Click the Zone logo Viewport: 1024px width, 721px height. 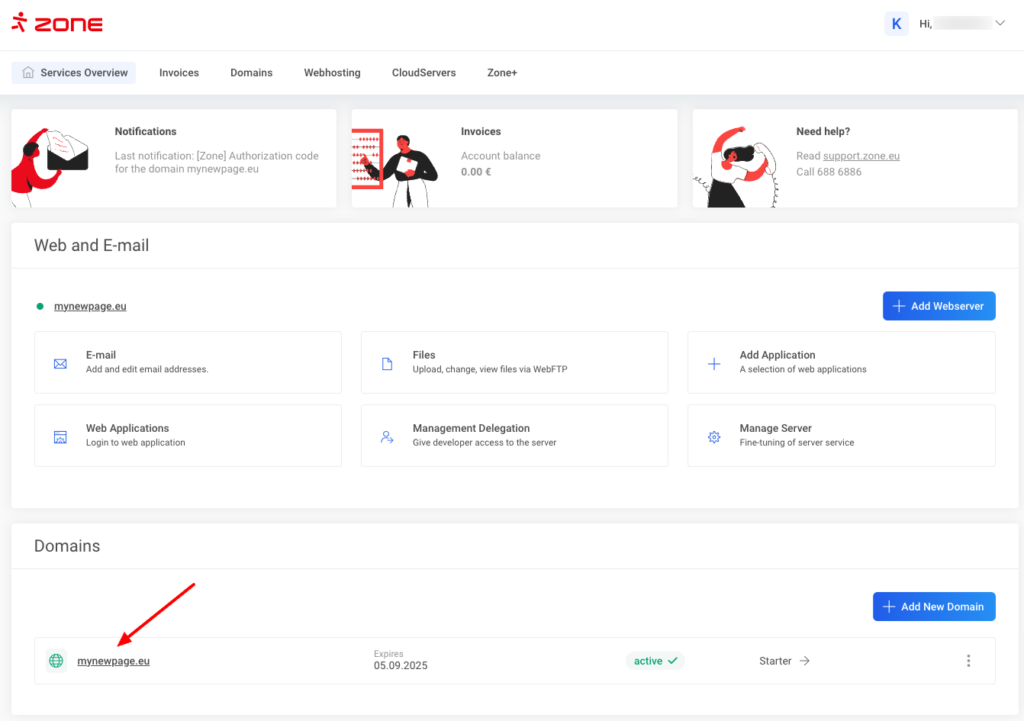(57, 23)
